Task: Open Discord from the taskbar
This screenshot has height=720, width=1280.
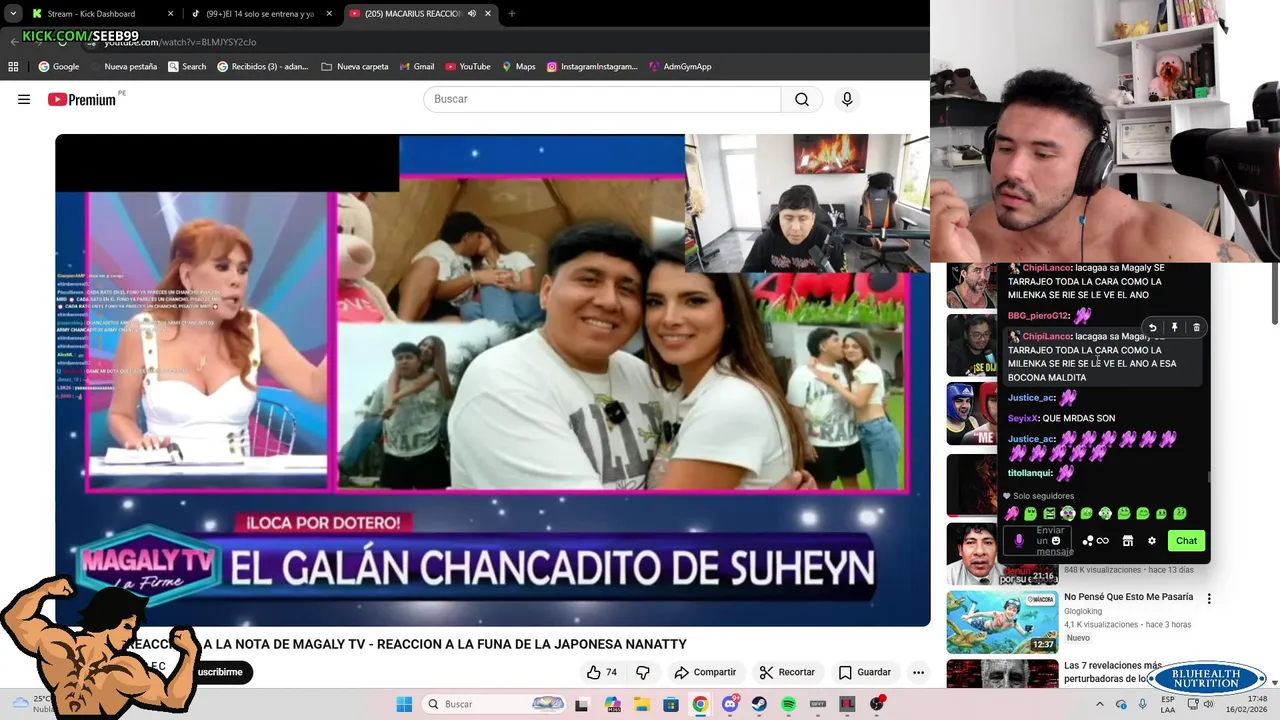Action: pyautogui.click(x=730, y=704)
